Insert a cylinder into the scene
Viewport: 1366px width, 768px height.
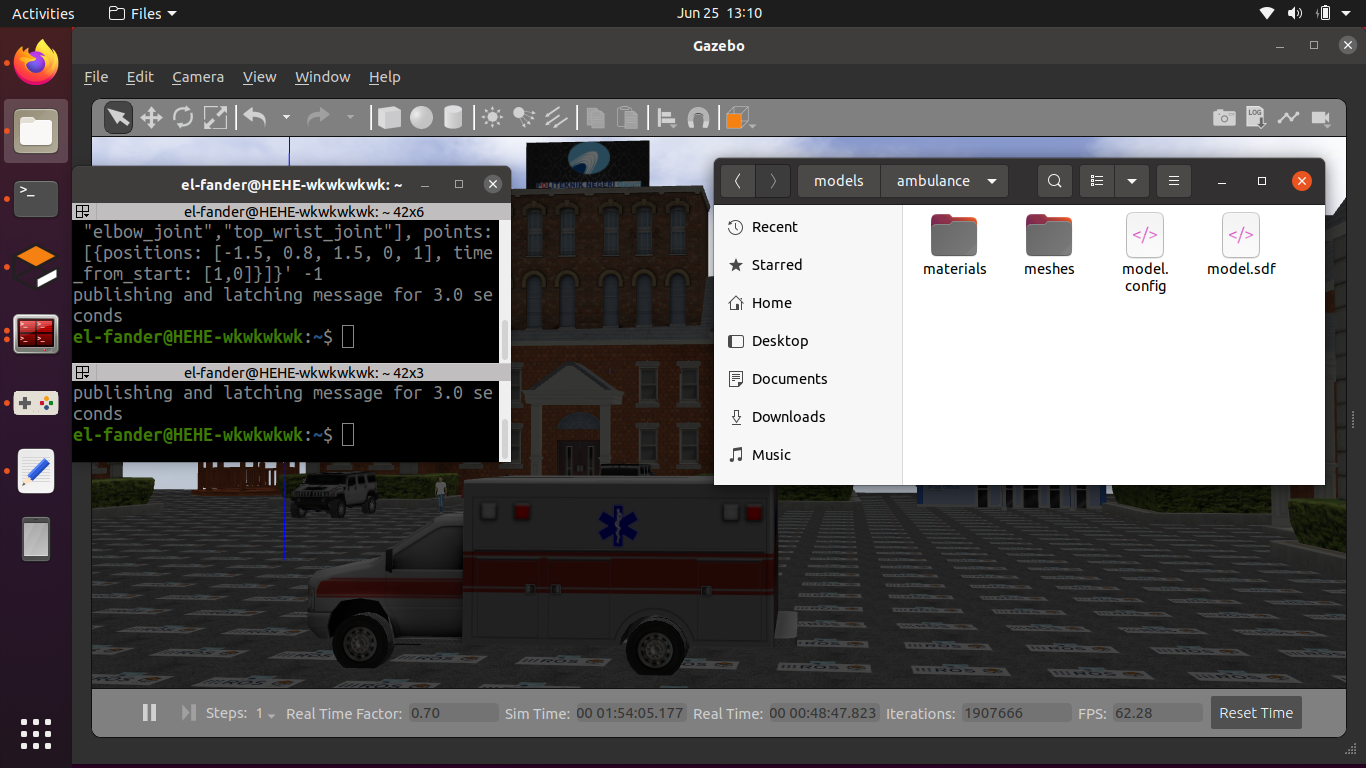point(453,117)
